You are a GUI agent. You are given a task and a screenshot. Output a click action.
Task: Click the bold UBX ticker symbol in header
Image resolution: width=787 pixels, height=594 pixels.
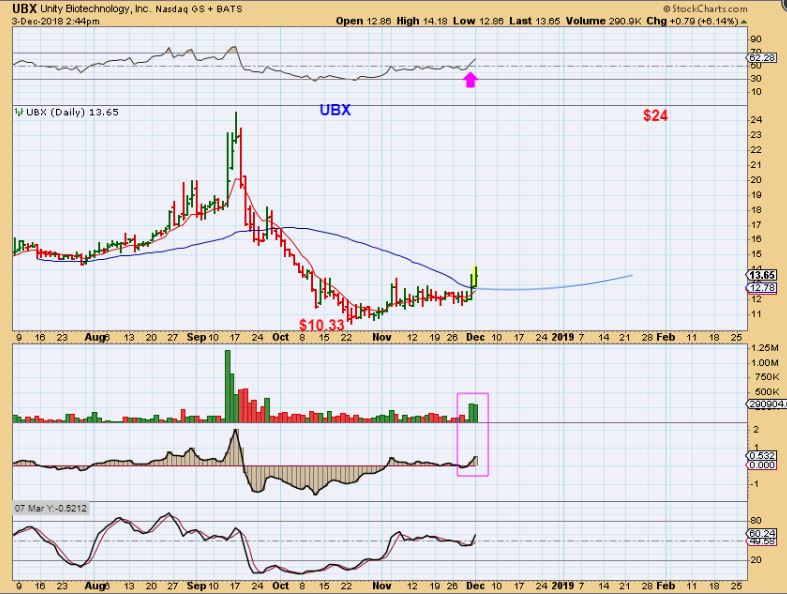[x=25, y=9]
